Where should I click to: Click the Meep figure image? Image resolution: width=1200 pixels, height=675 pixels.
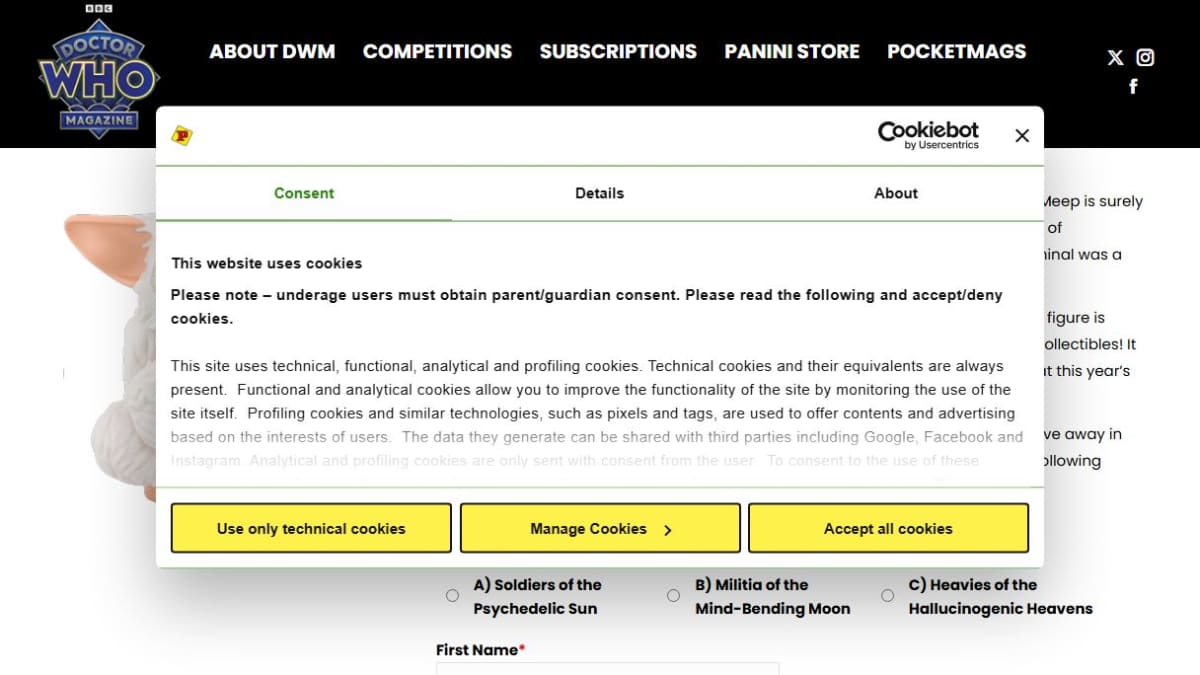click(110, 355)
